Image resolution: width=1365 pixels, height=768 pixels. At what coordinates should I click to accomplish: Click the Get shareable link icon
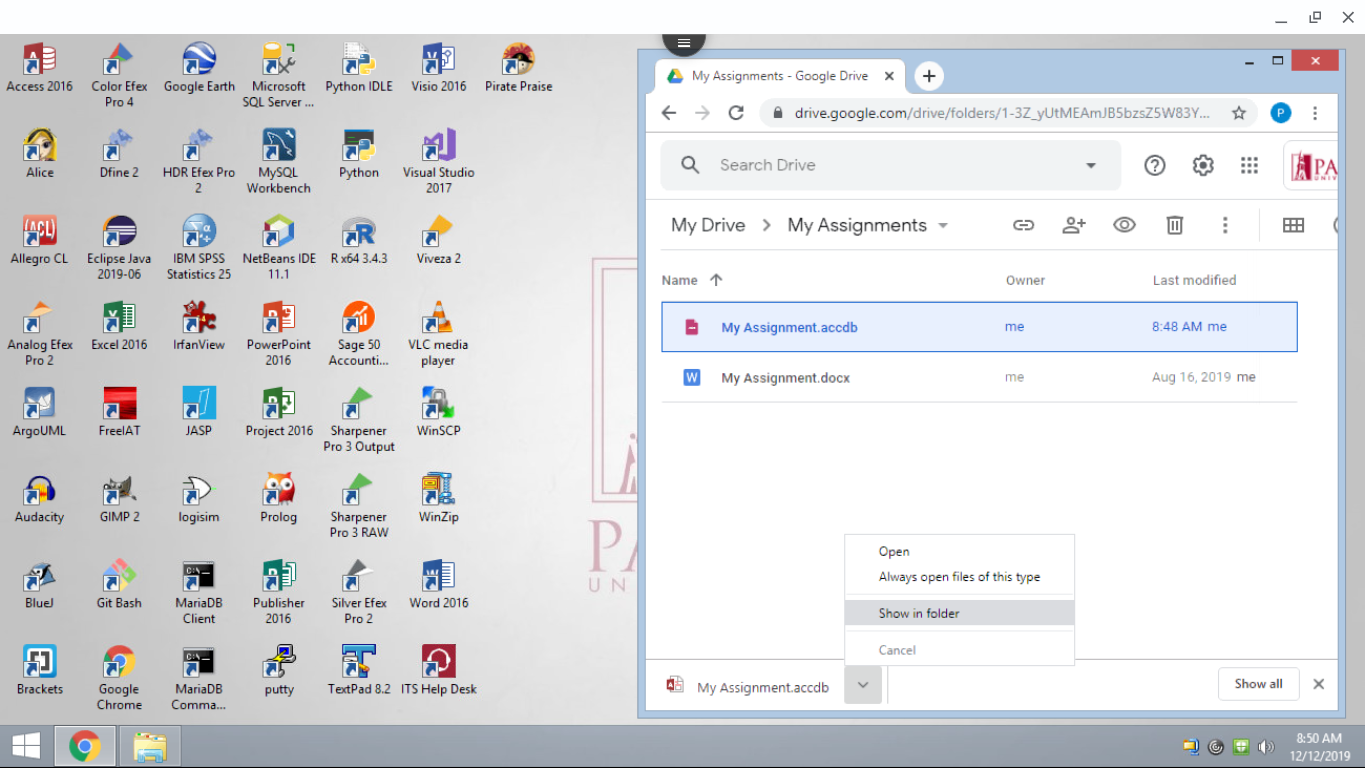pos(1023,225)
